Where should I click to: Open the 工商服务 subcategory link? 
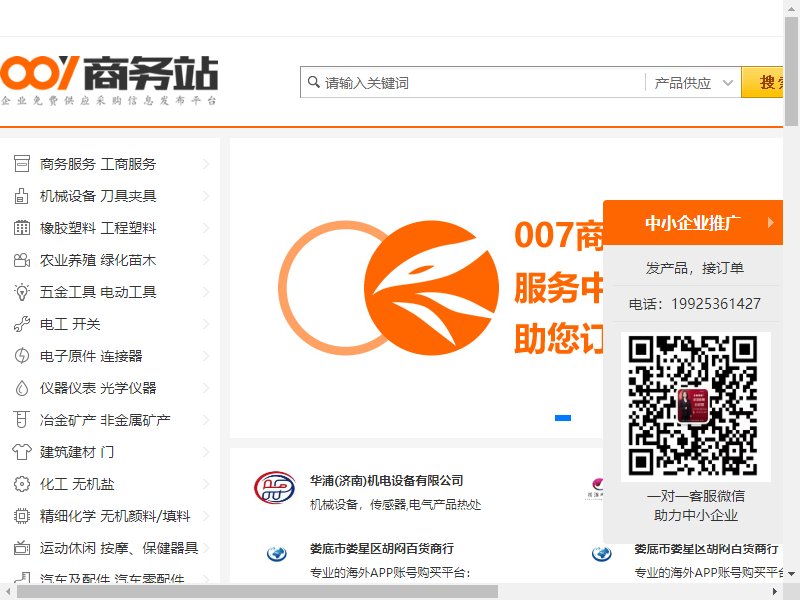tap(128, 164)
